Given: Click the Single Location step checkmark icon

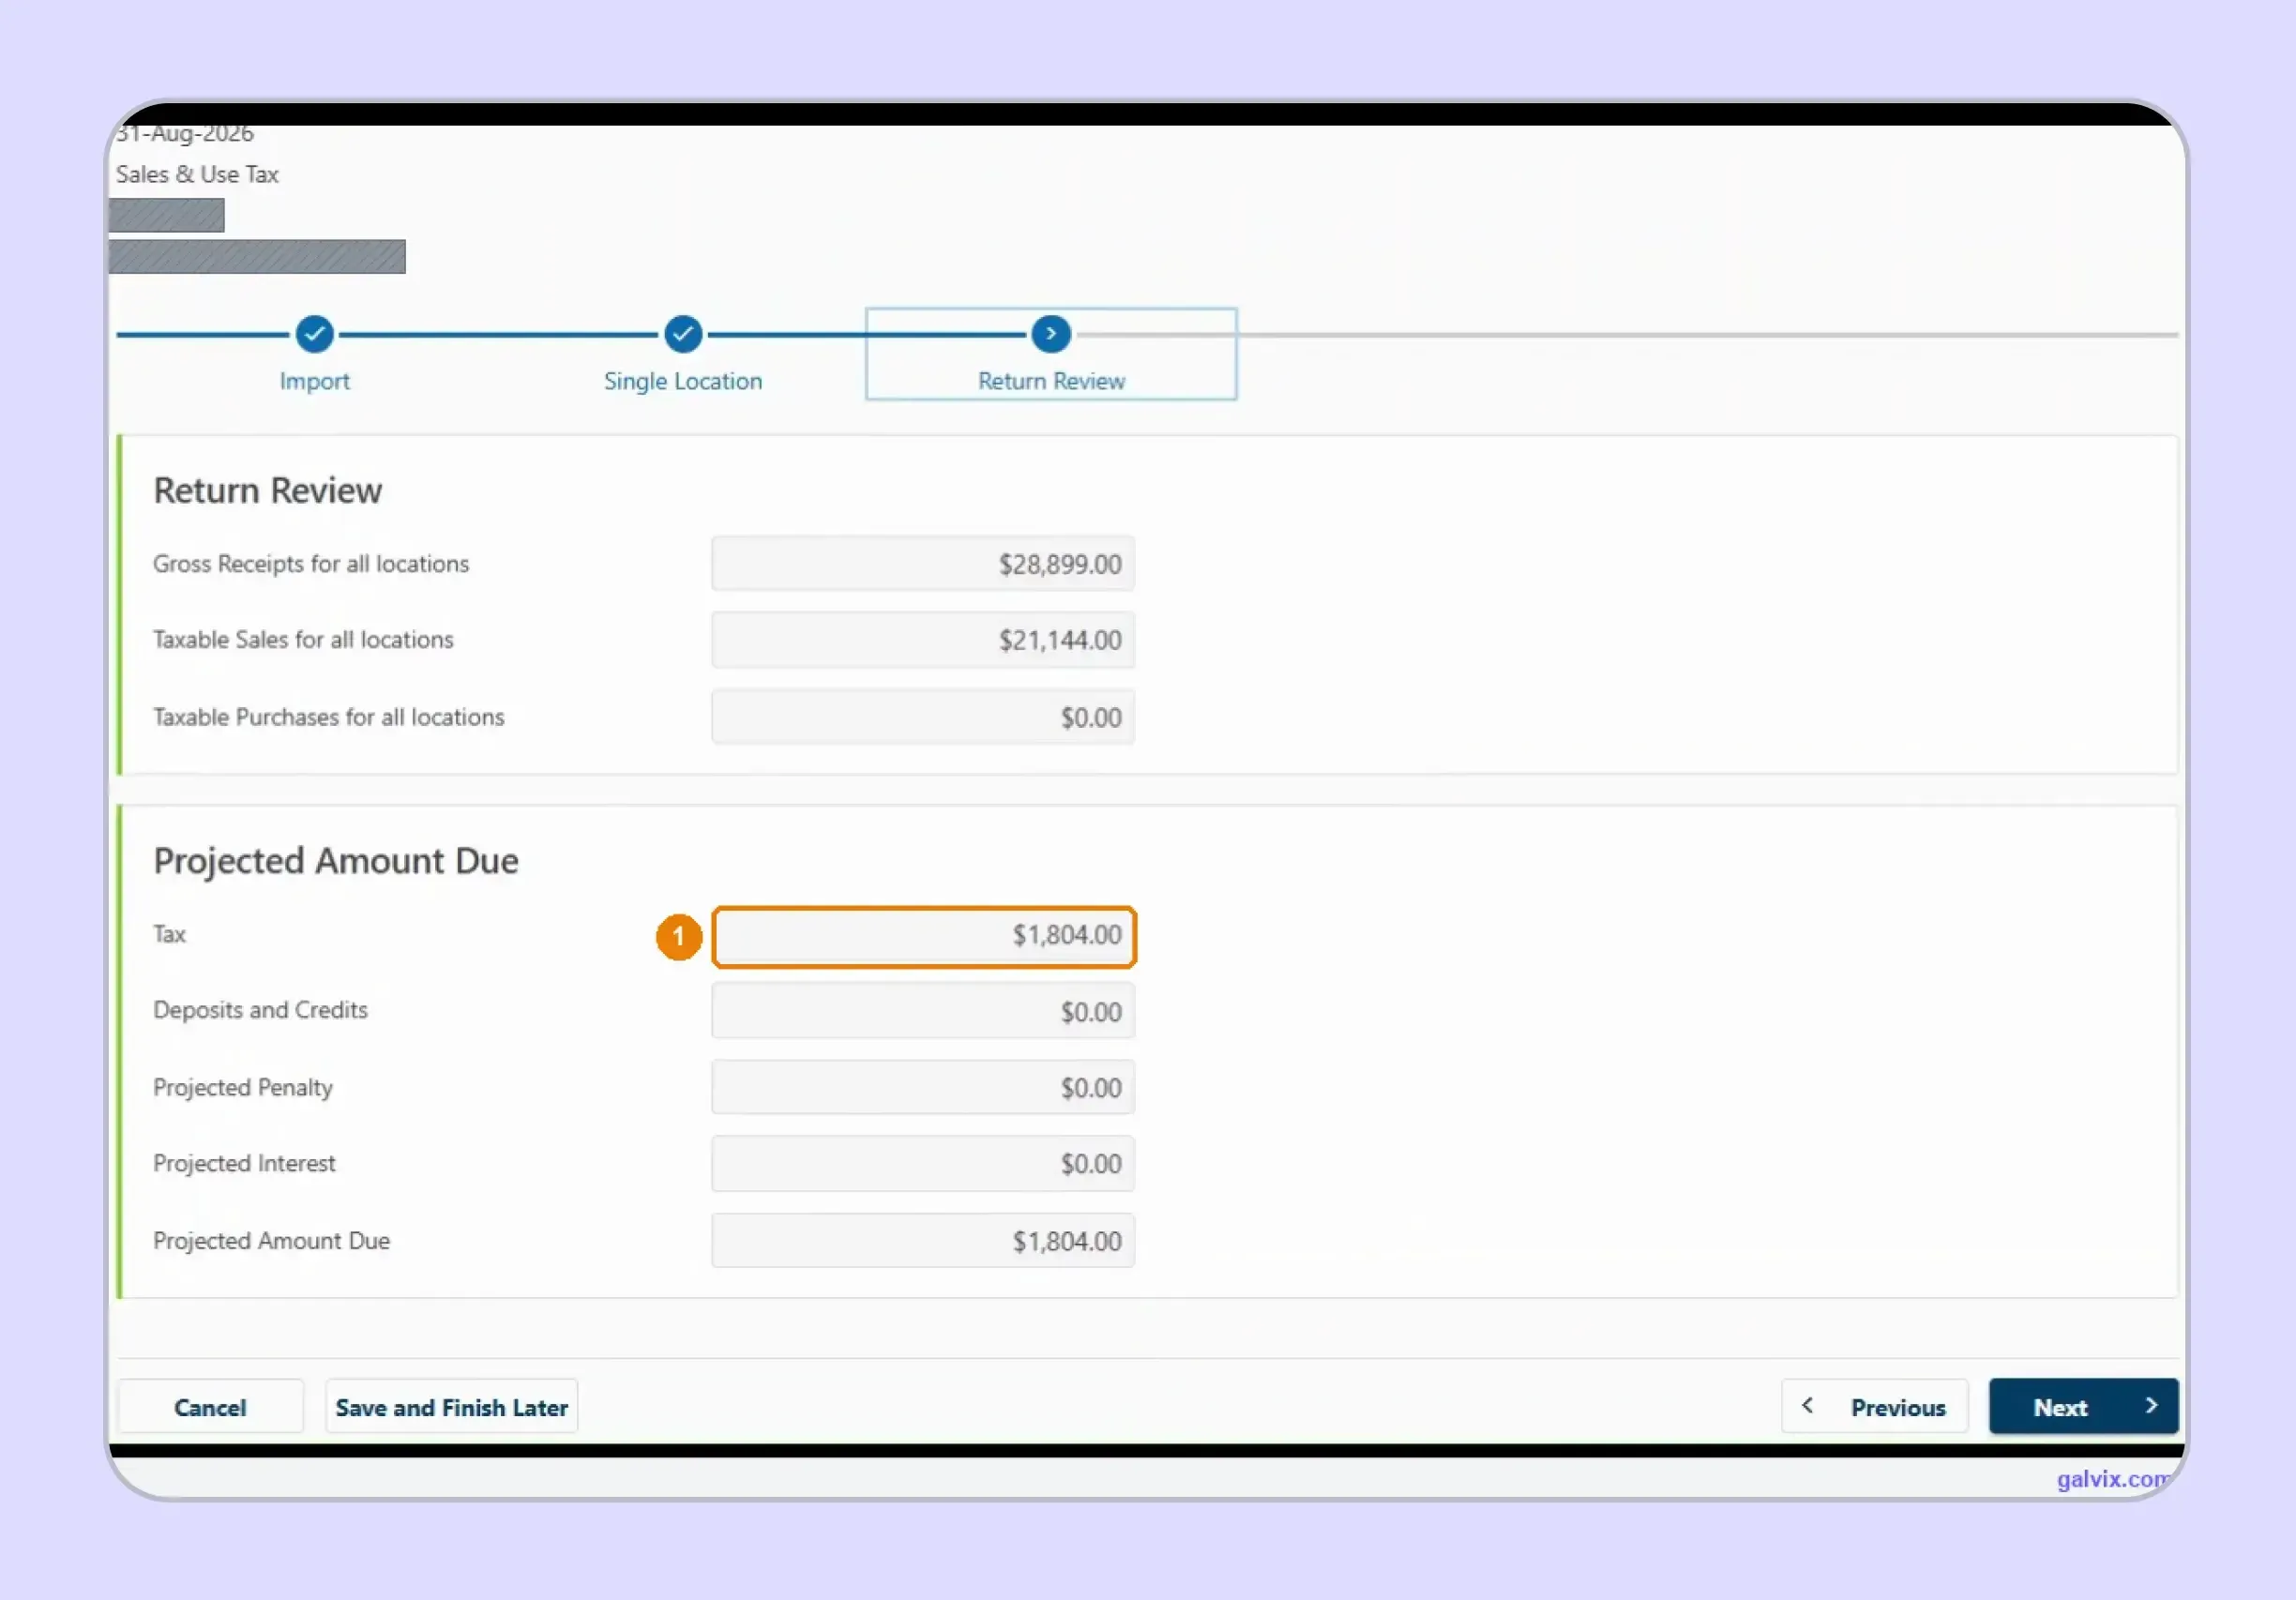Looking at the screenshot, I should pos(683,334).
